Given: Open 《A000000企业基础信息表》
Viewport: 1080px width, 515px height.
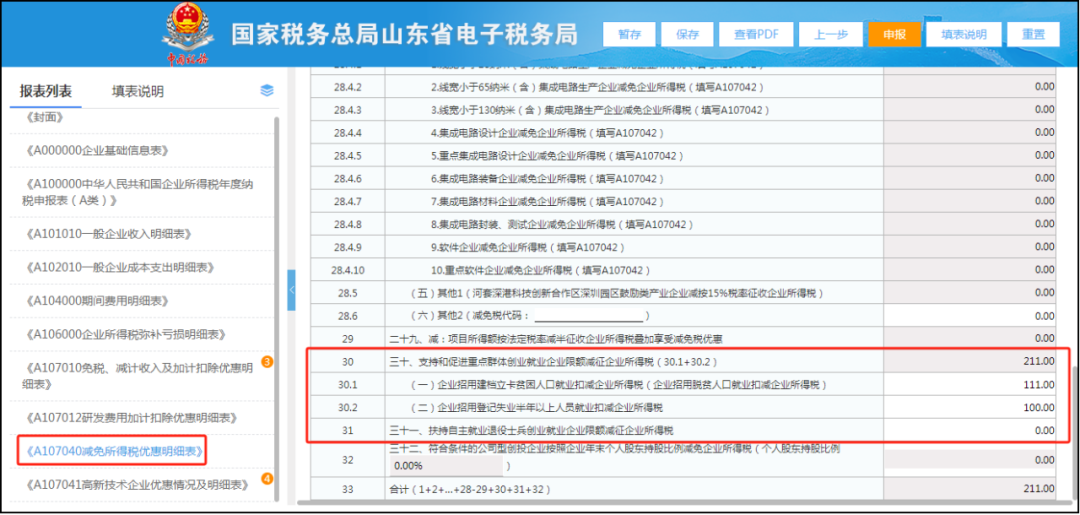Looking at the screenshot, I should 96,150.
